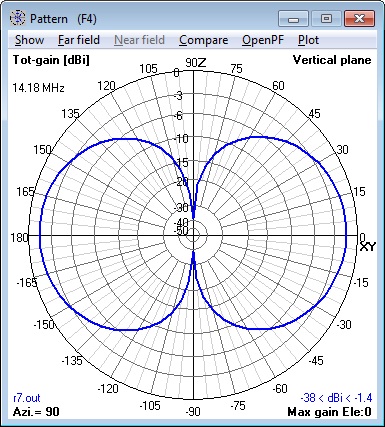Click the -38 < dBi < -1.4 range

pos(336,398)
